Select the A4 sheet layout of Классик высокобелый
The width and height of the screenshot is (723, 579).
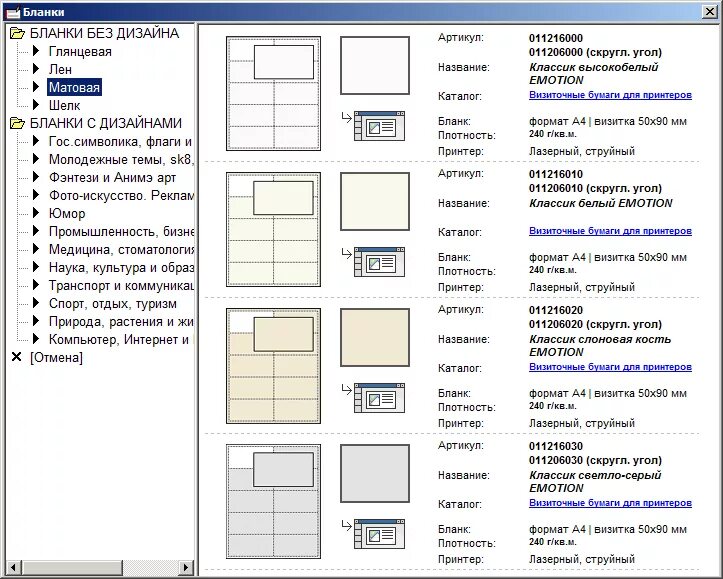point(273,94)
